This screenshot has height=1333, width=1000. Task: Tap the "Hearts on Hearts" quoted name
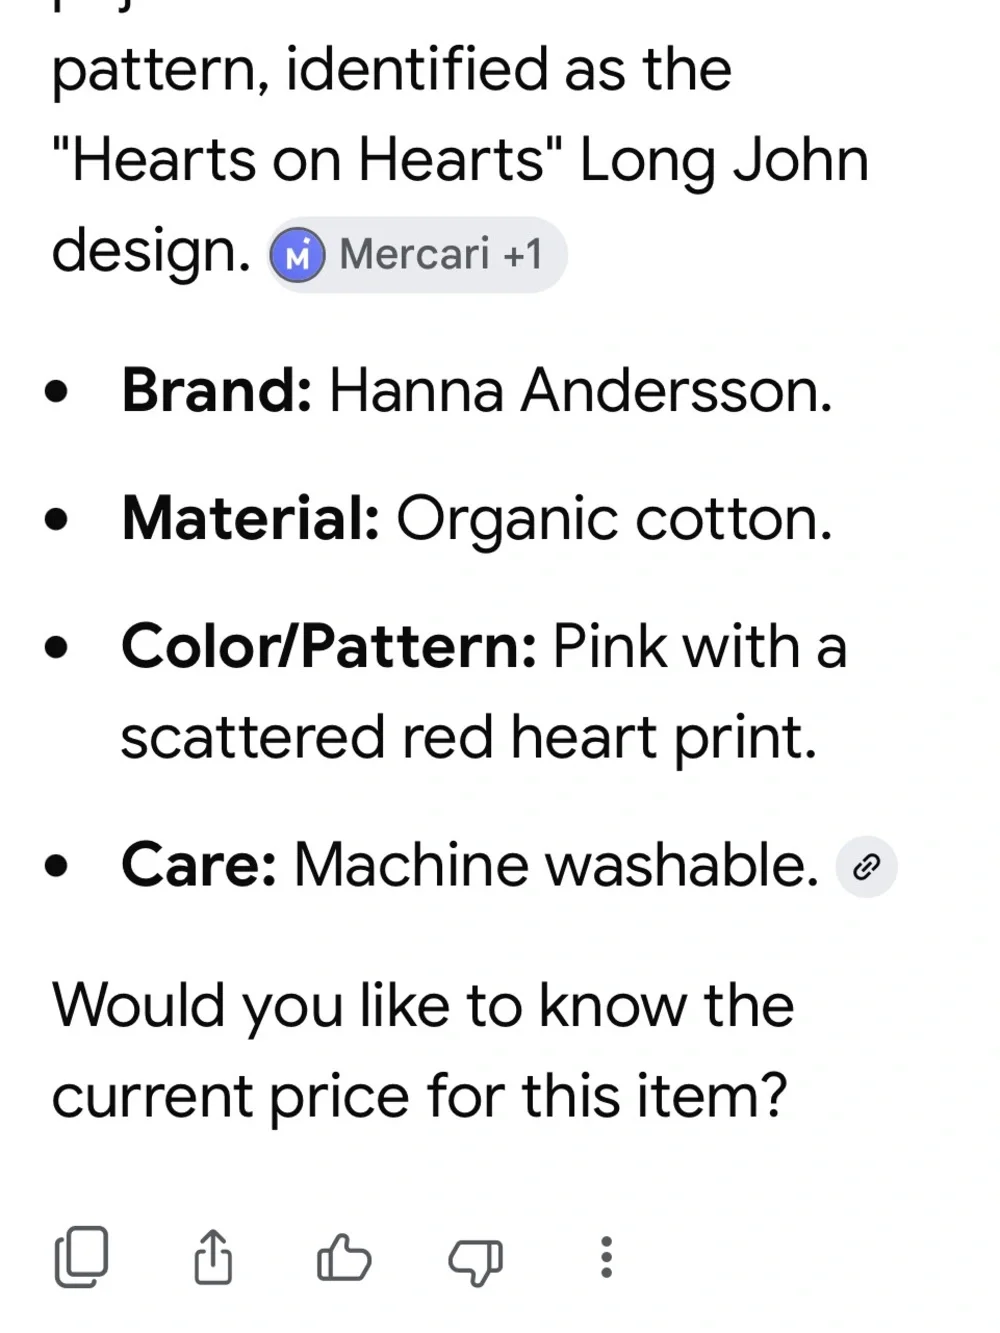307,160
